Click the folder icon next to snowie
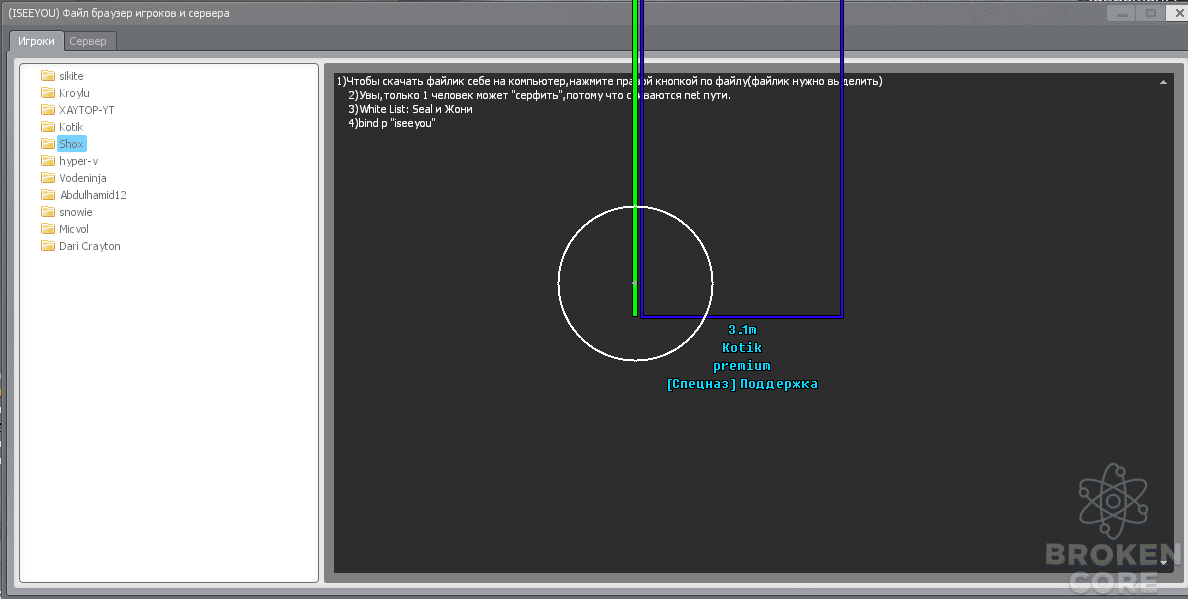The image size is (1188, 599). pyautogui.click(x=48, y=212)
